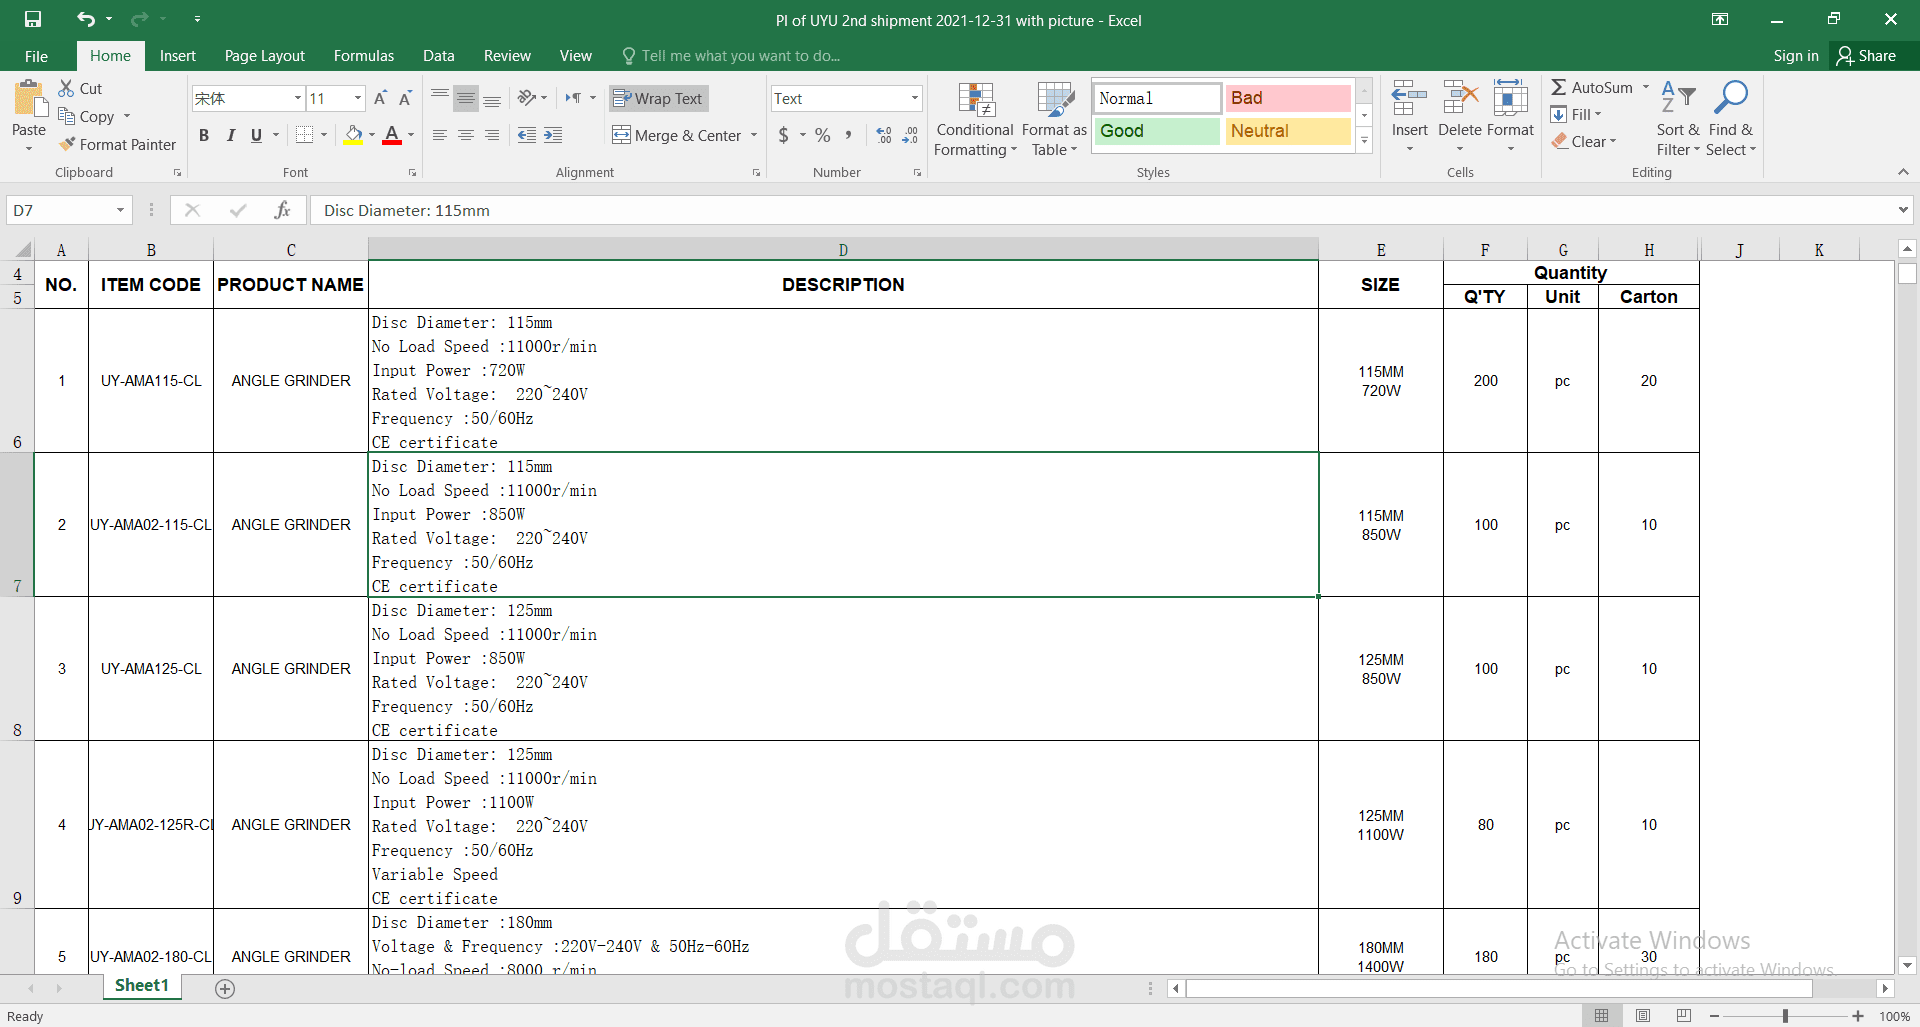Switch to the Formulas tab
This screenshot has height=1027, width=1920.
click(x=364, y=56)
